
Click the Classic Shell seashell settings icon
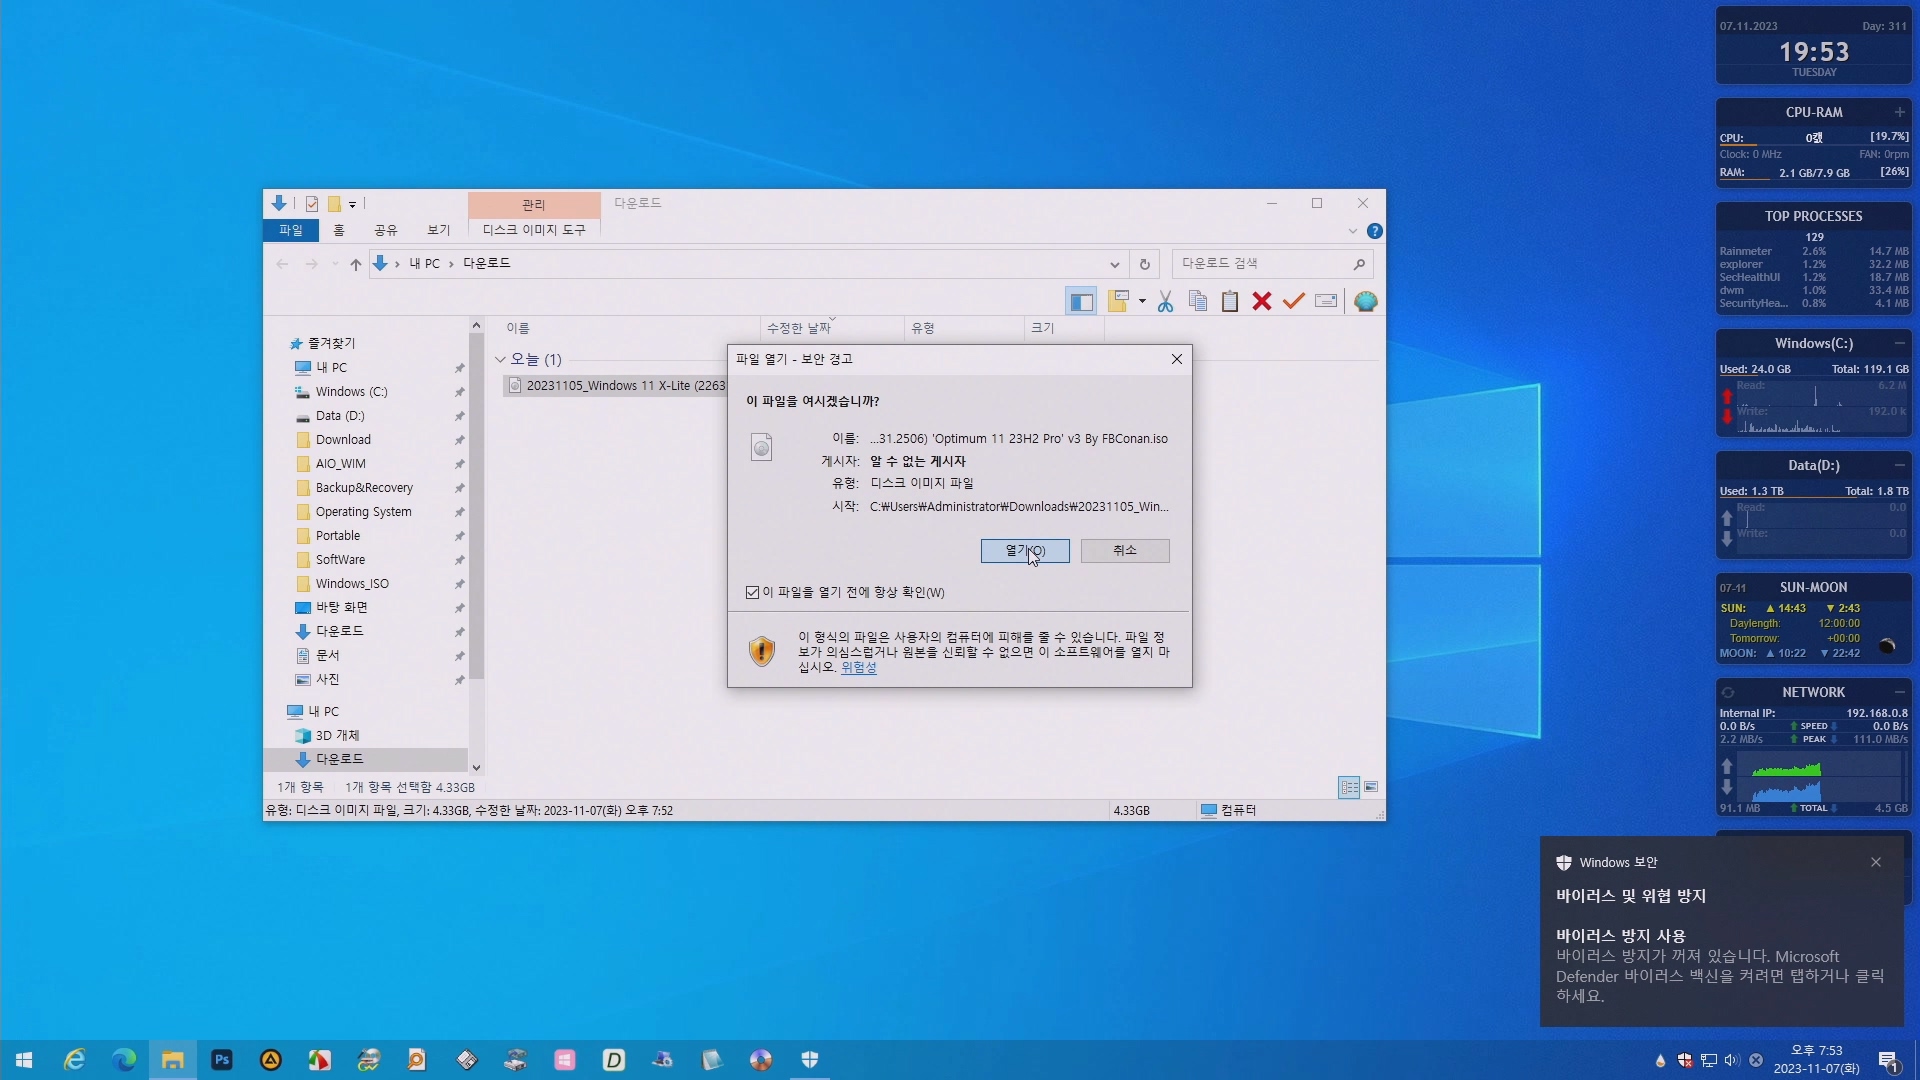(1366, 302)
